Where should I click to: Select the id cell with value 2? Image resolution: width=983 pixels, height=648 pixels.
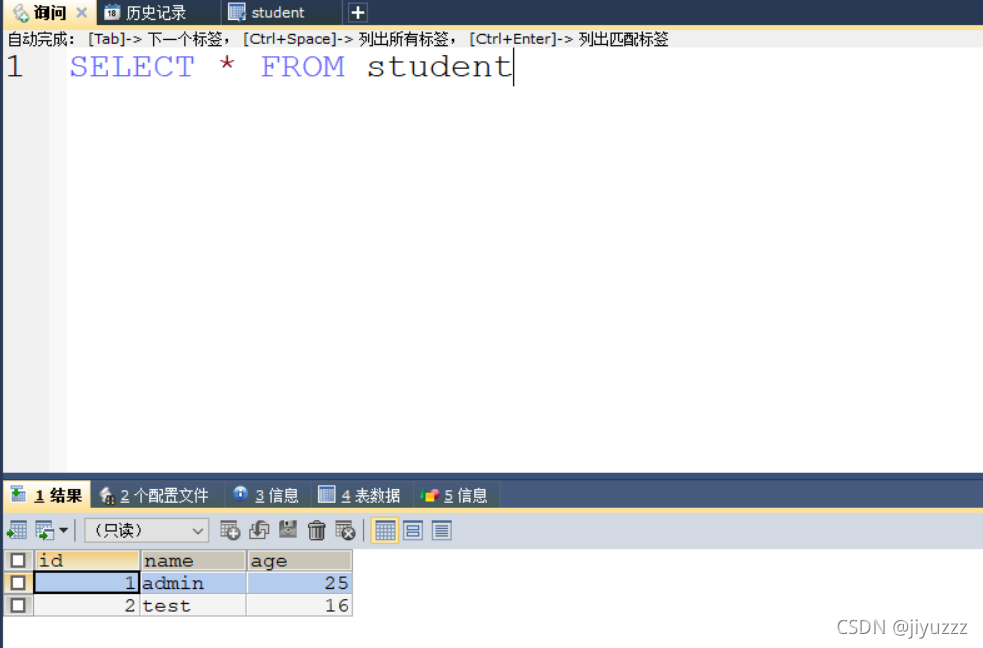click(x=87, y=605)
